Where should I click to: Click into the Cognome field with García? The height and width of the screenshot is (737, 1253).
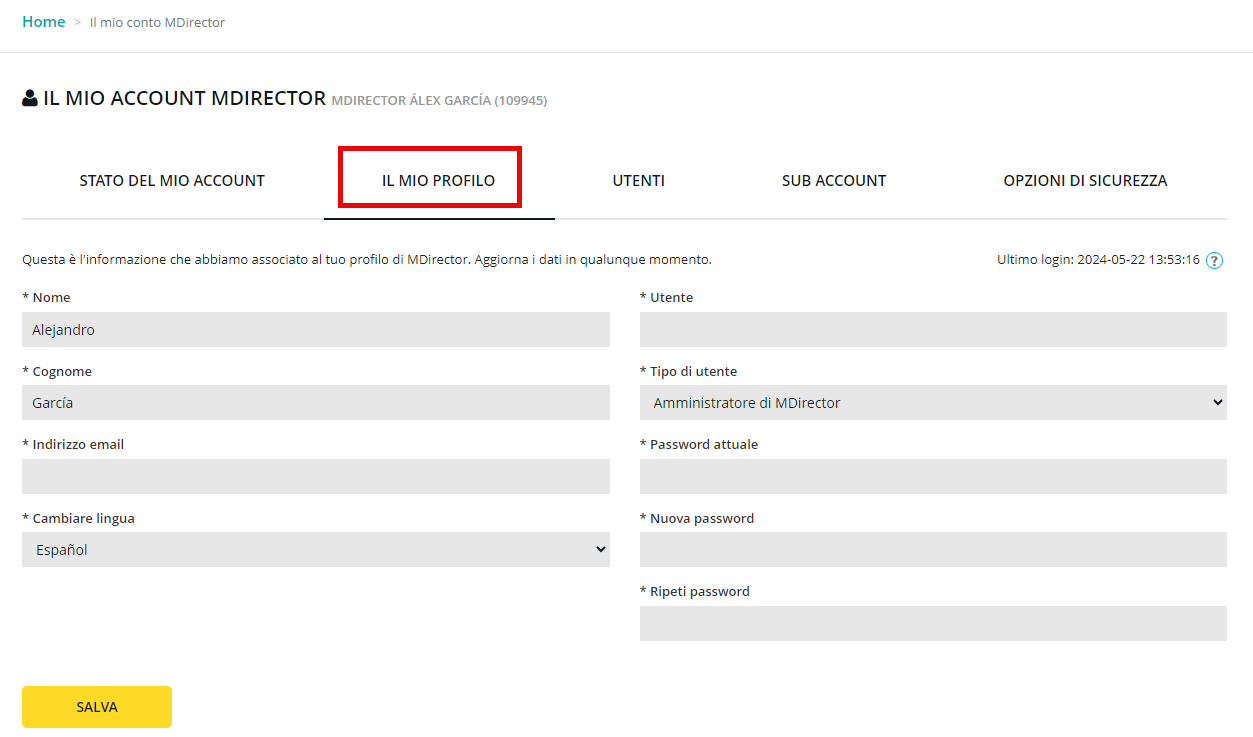[315, 403]
